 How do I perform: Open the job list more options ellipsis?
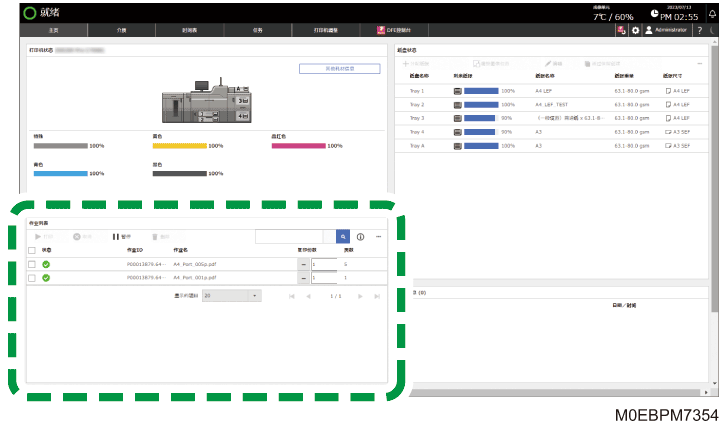tap(378, 237)
